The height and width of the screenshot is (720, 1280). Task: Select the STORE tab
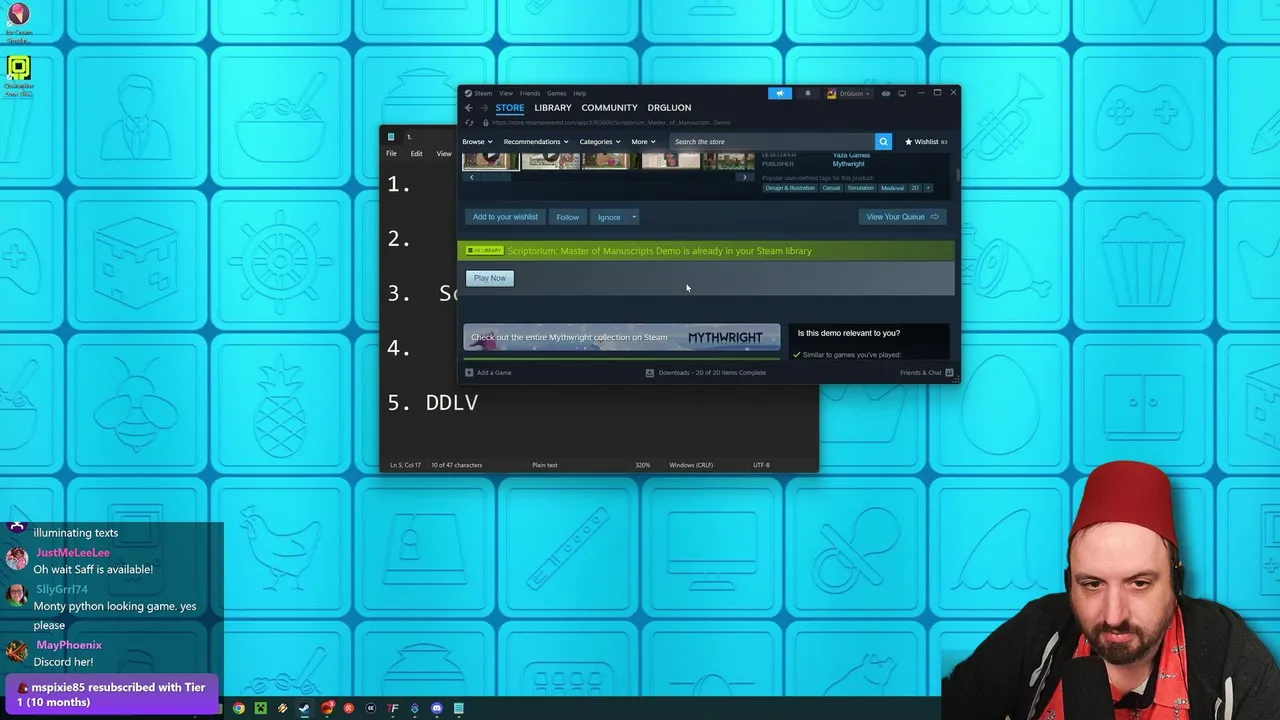510,108
